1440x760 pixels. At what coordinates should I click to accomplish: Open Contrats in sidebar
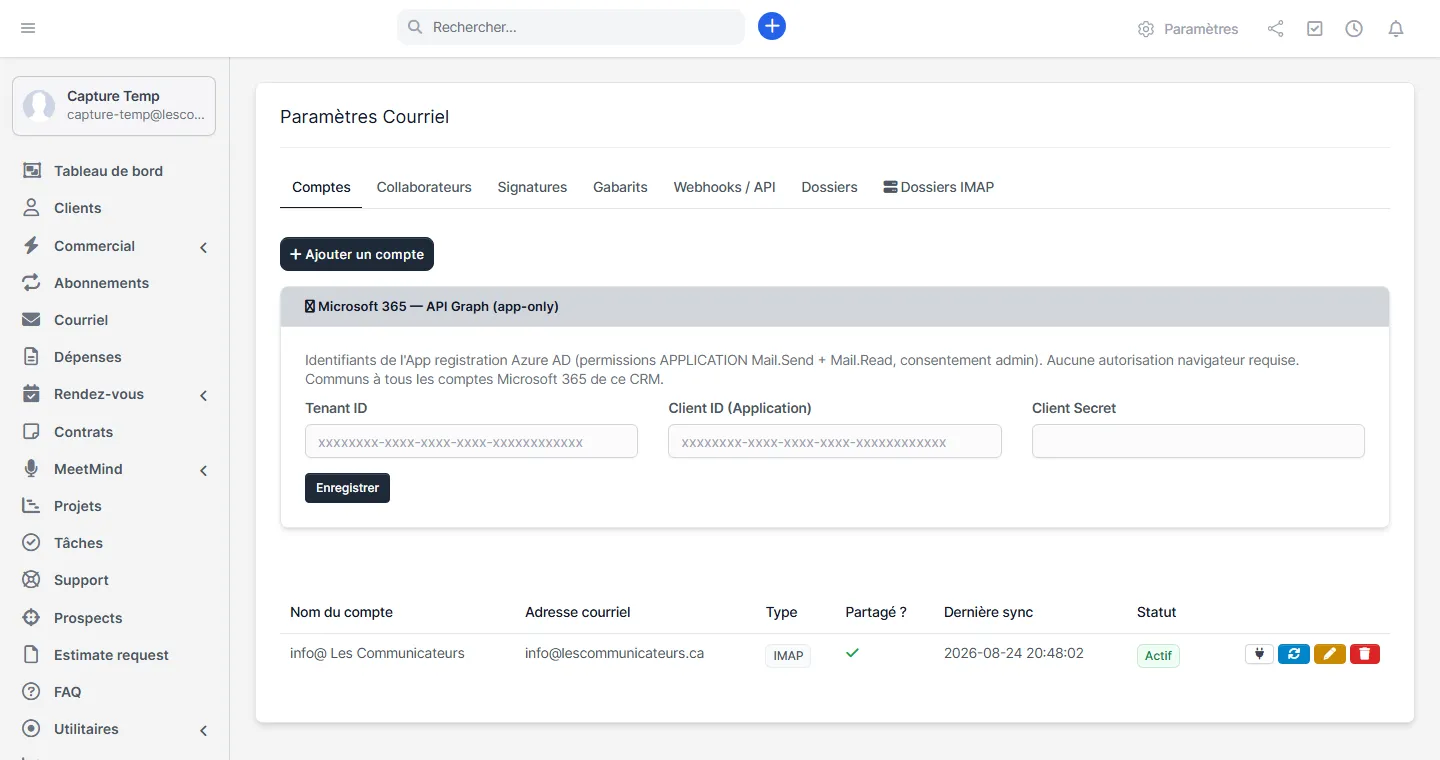(83, 432)
